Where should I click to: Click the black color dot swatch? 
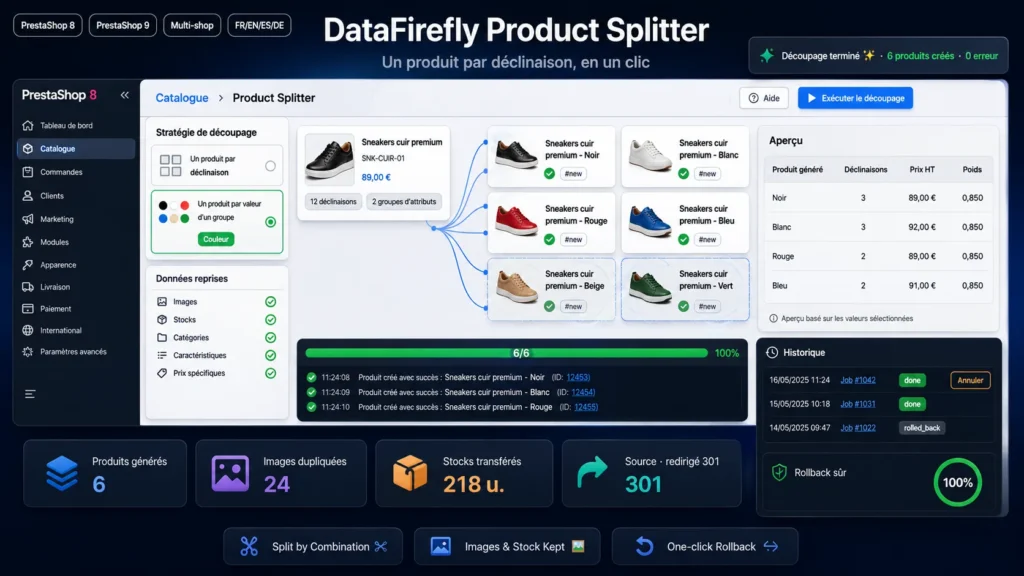(163, 205)
